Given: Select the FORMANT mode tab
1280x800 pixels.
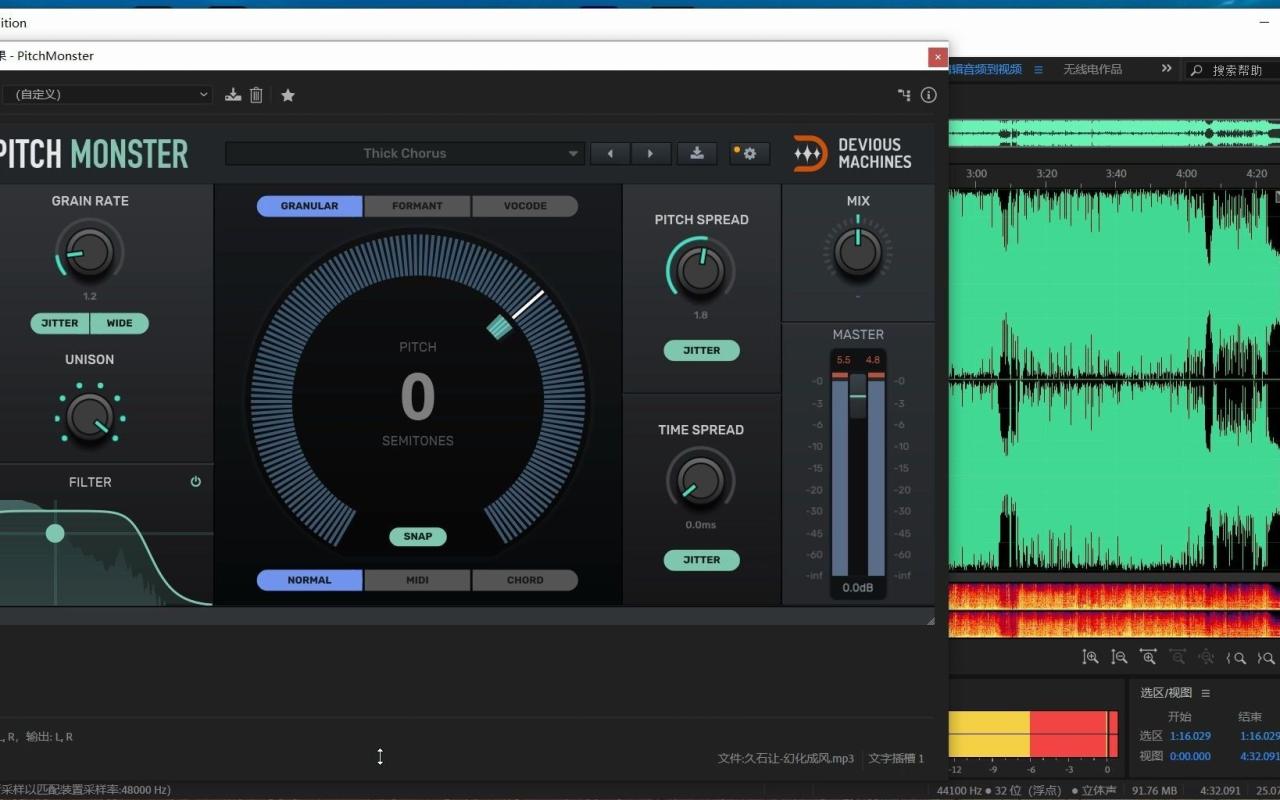Looking at the screenshot, I should 417,206.
